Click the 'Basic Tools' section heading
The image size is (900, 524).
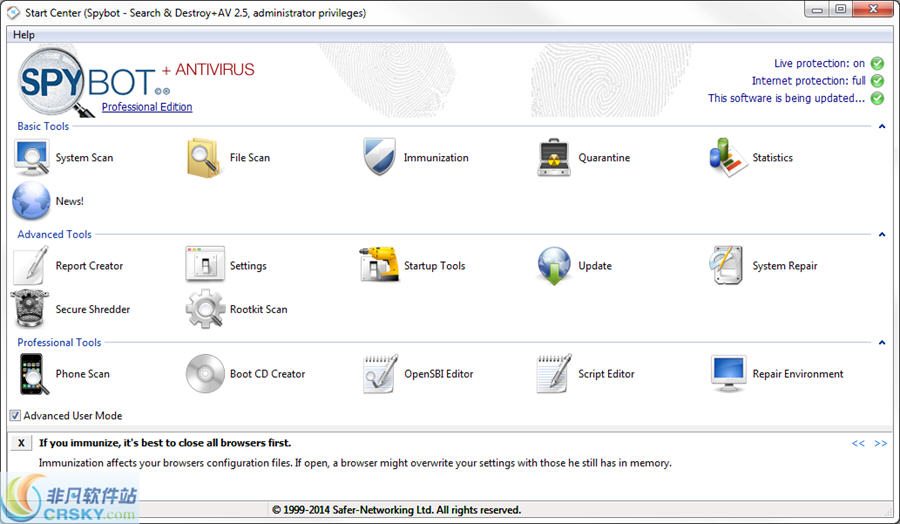pos(43,126)
